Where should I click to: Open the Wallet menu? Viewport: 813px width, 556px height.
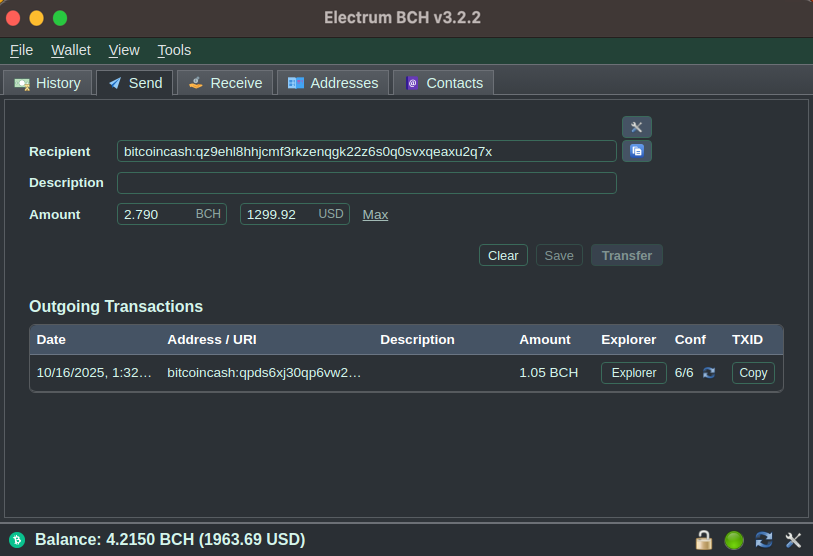[x=71, y=50]
